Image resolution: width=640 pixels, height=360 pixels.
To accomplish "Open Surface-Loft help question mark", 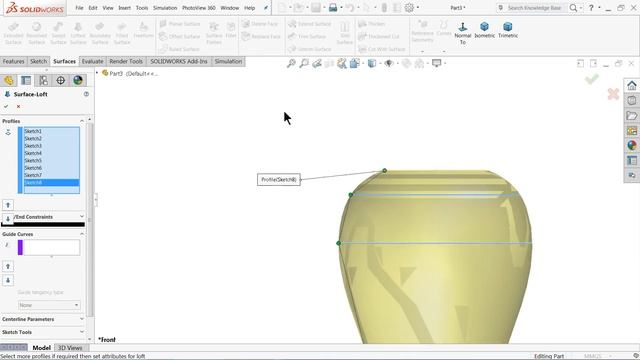I will pyautogui.click(x=86, y=94).
